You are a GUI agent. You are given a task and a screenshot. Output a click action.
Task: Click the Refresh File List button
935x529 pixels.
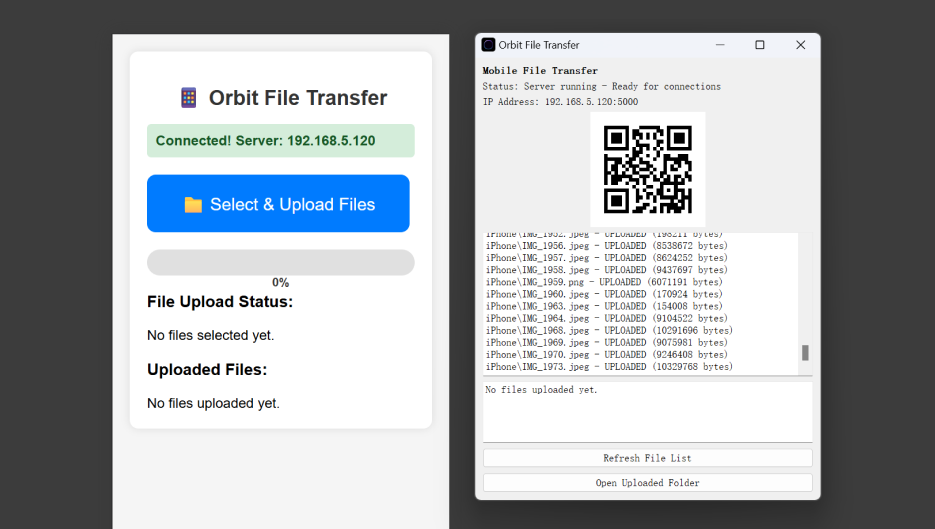[x=648, y=458]
